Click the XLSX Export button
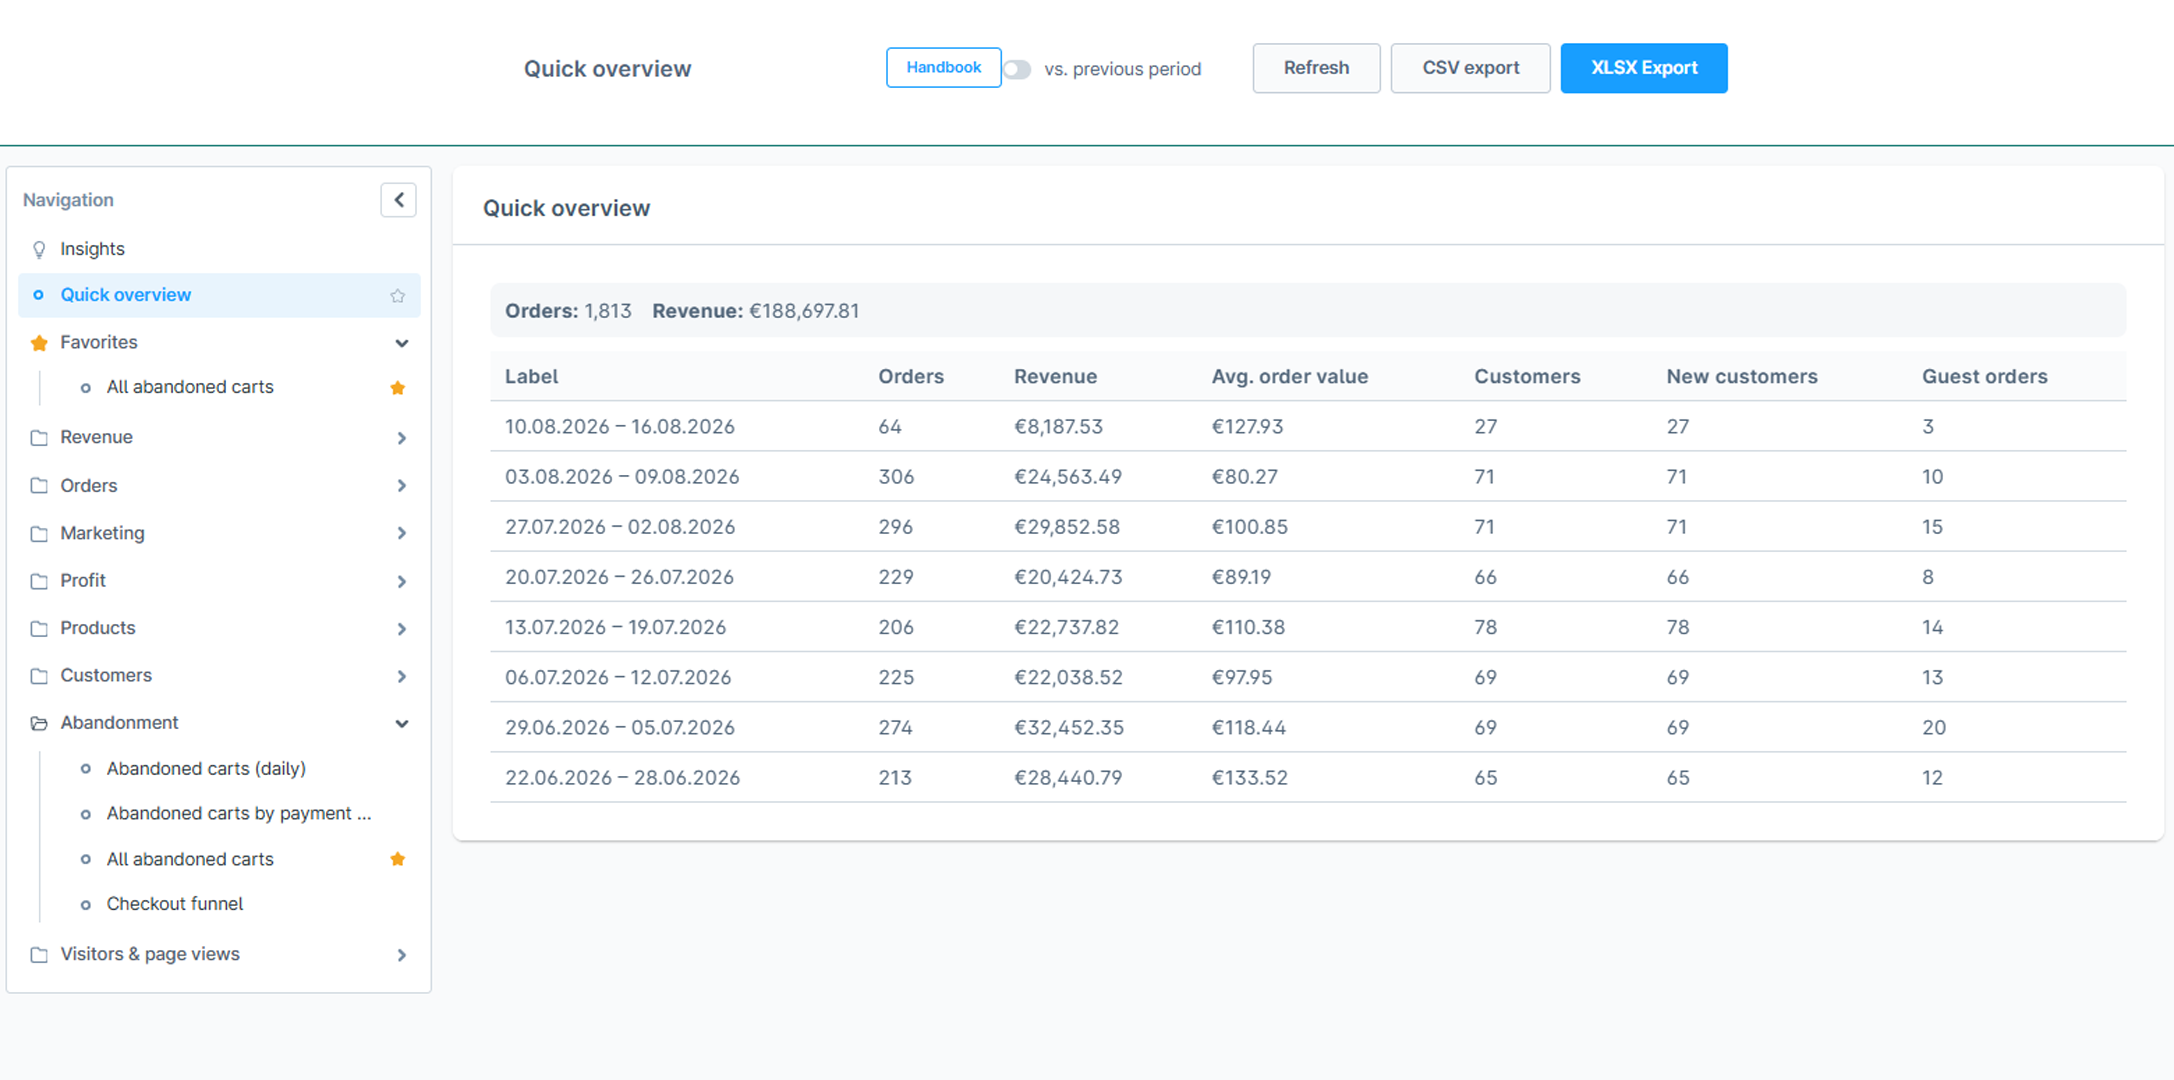The height and width of the screenshot is (1080, 2174). [x=1644, y=68]
